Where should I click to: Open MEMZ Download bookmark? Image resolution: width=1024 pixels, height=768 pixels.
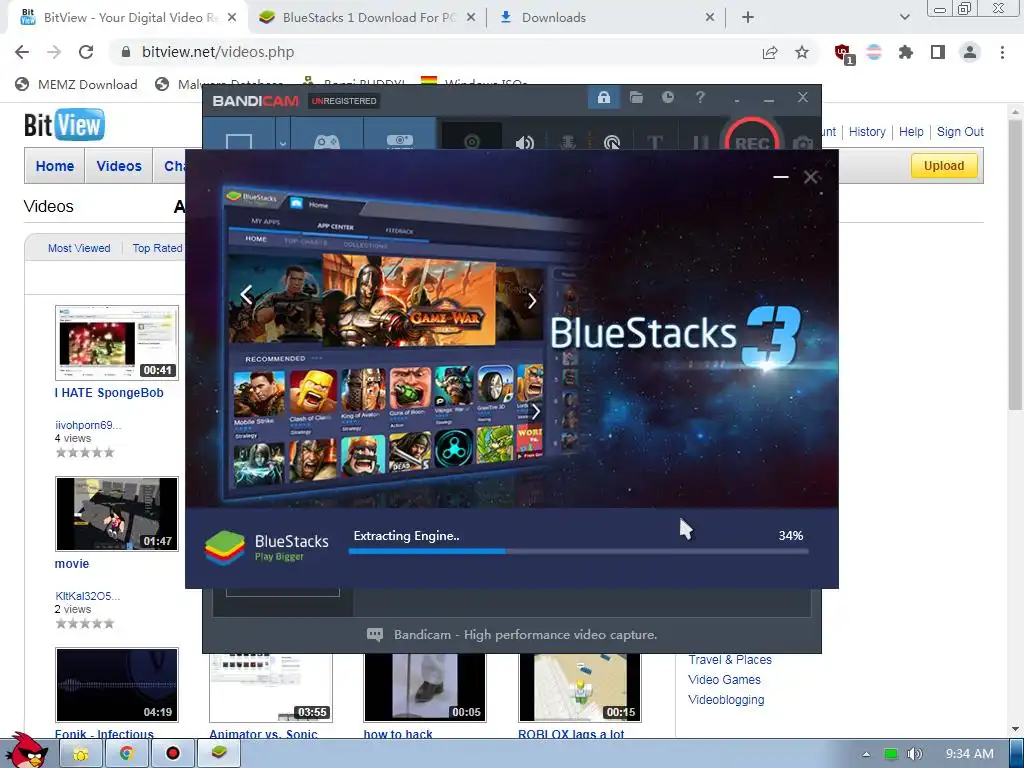(x=76, y=84)
